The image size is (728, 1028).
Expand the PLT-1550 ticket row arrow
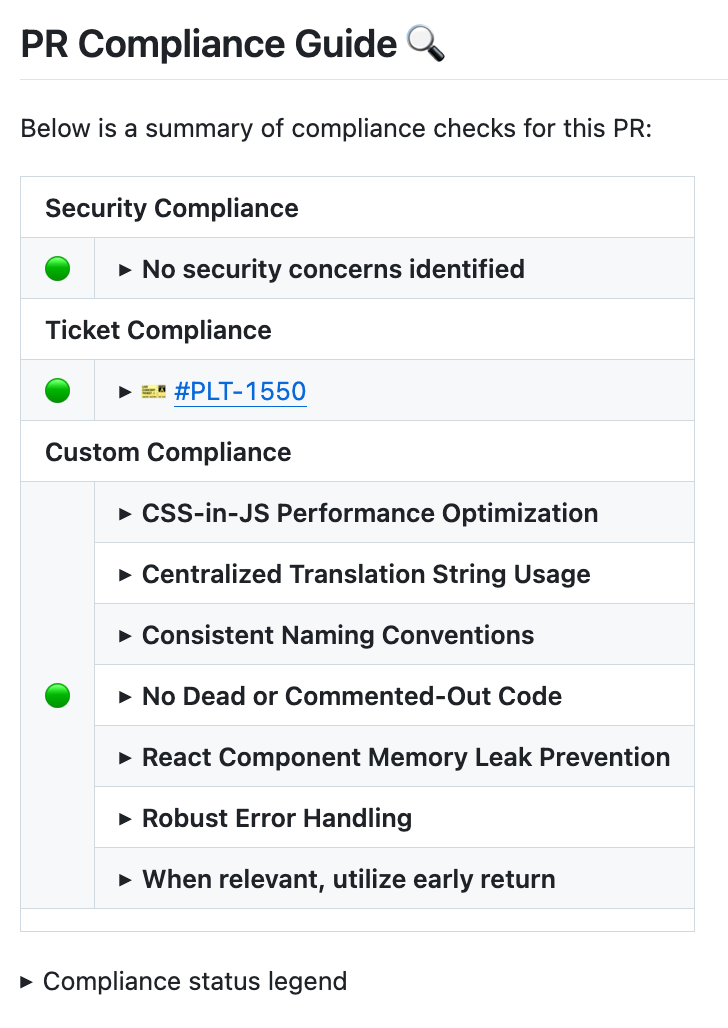click(x=125, y=391)
